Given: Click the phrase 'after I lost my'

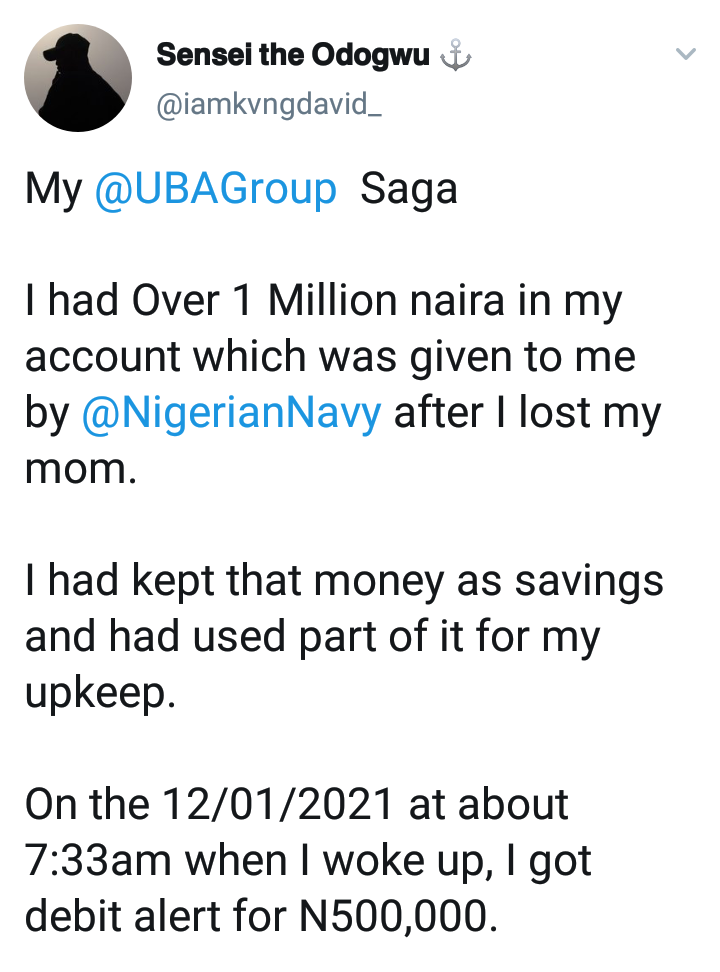Looking at the screenshot, I should coord(528,413).
